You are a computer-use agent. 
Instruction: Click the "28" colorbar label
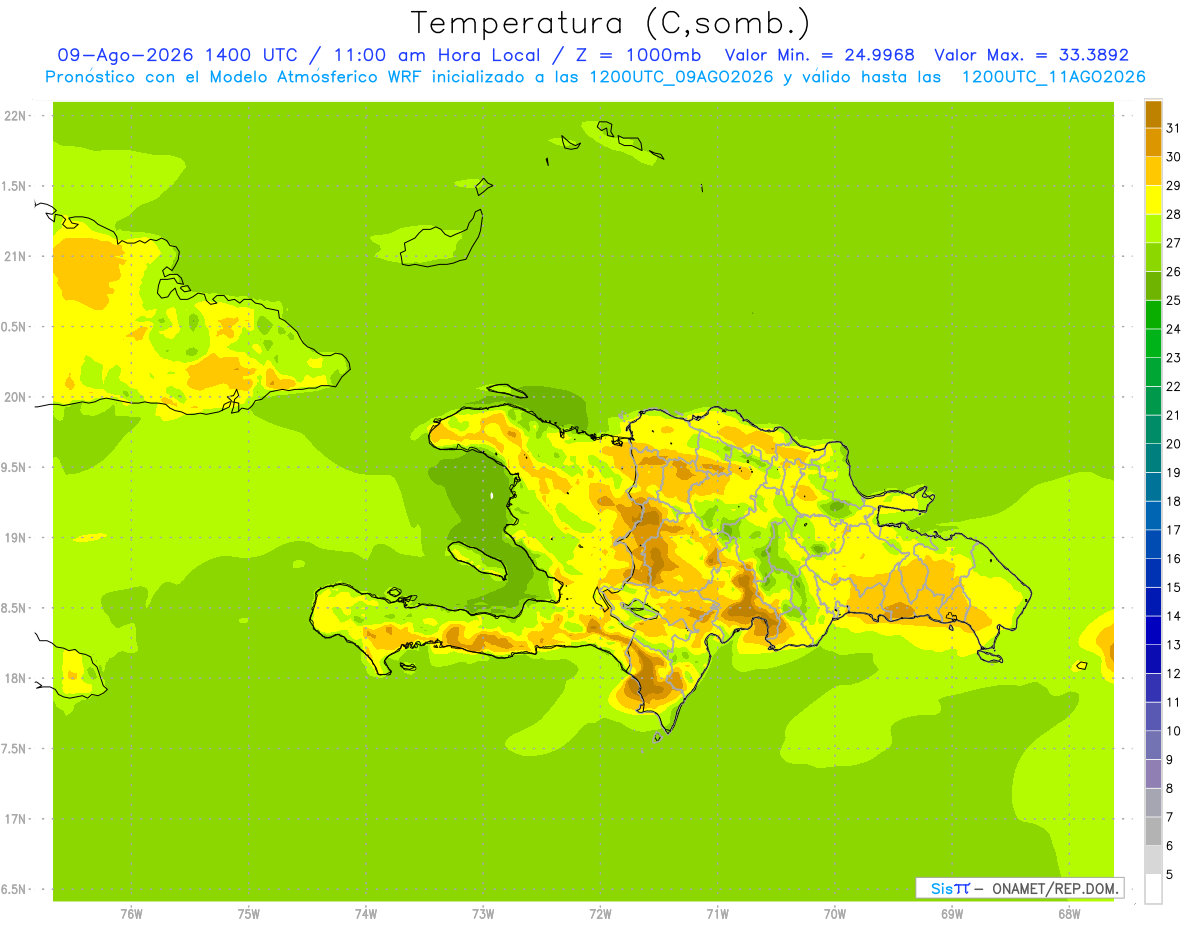(1173, 214)
